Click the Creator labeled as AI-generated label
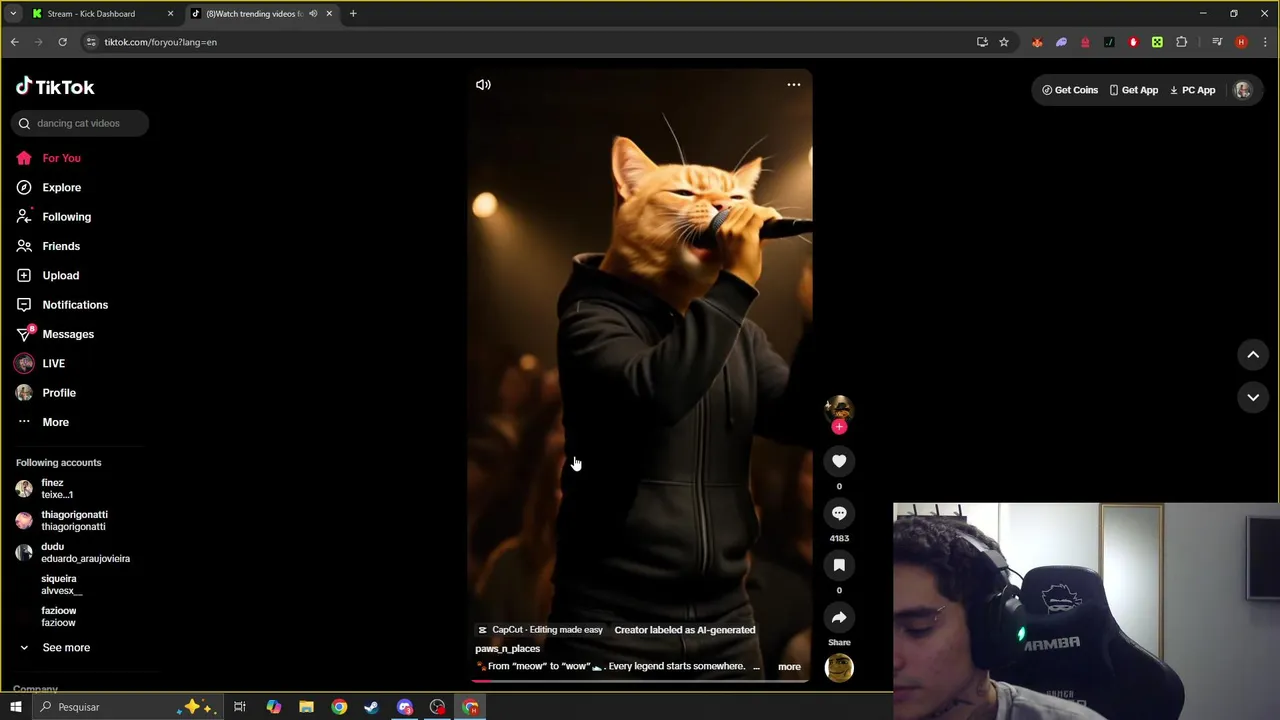This screenshot has width=1280, height=720. pyautogui.click(x=685, y=630)
